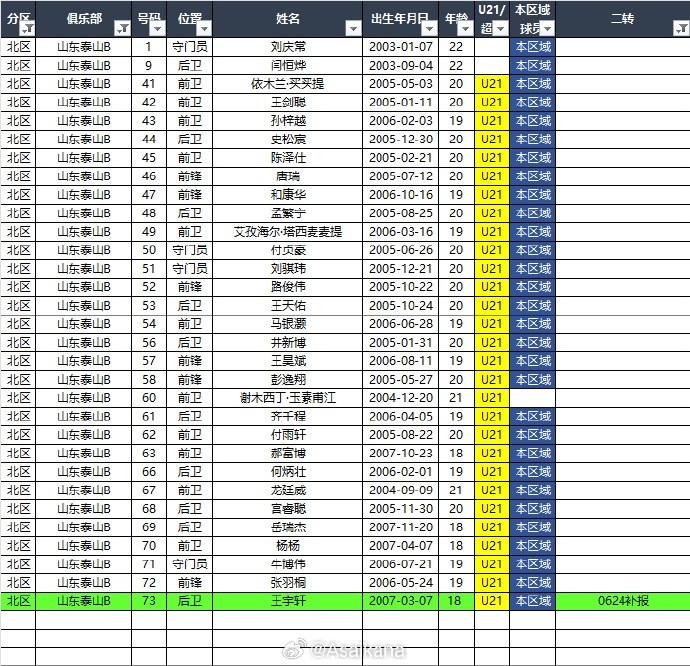Viewport: 690px width, 666px height.
Task: Open the 二转 column filter arrow
Action: 680,28
